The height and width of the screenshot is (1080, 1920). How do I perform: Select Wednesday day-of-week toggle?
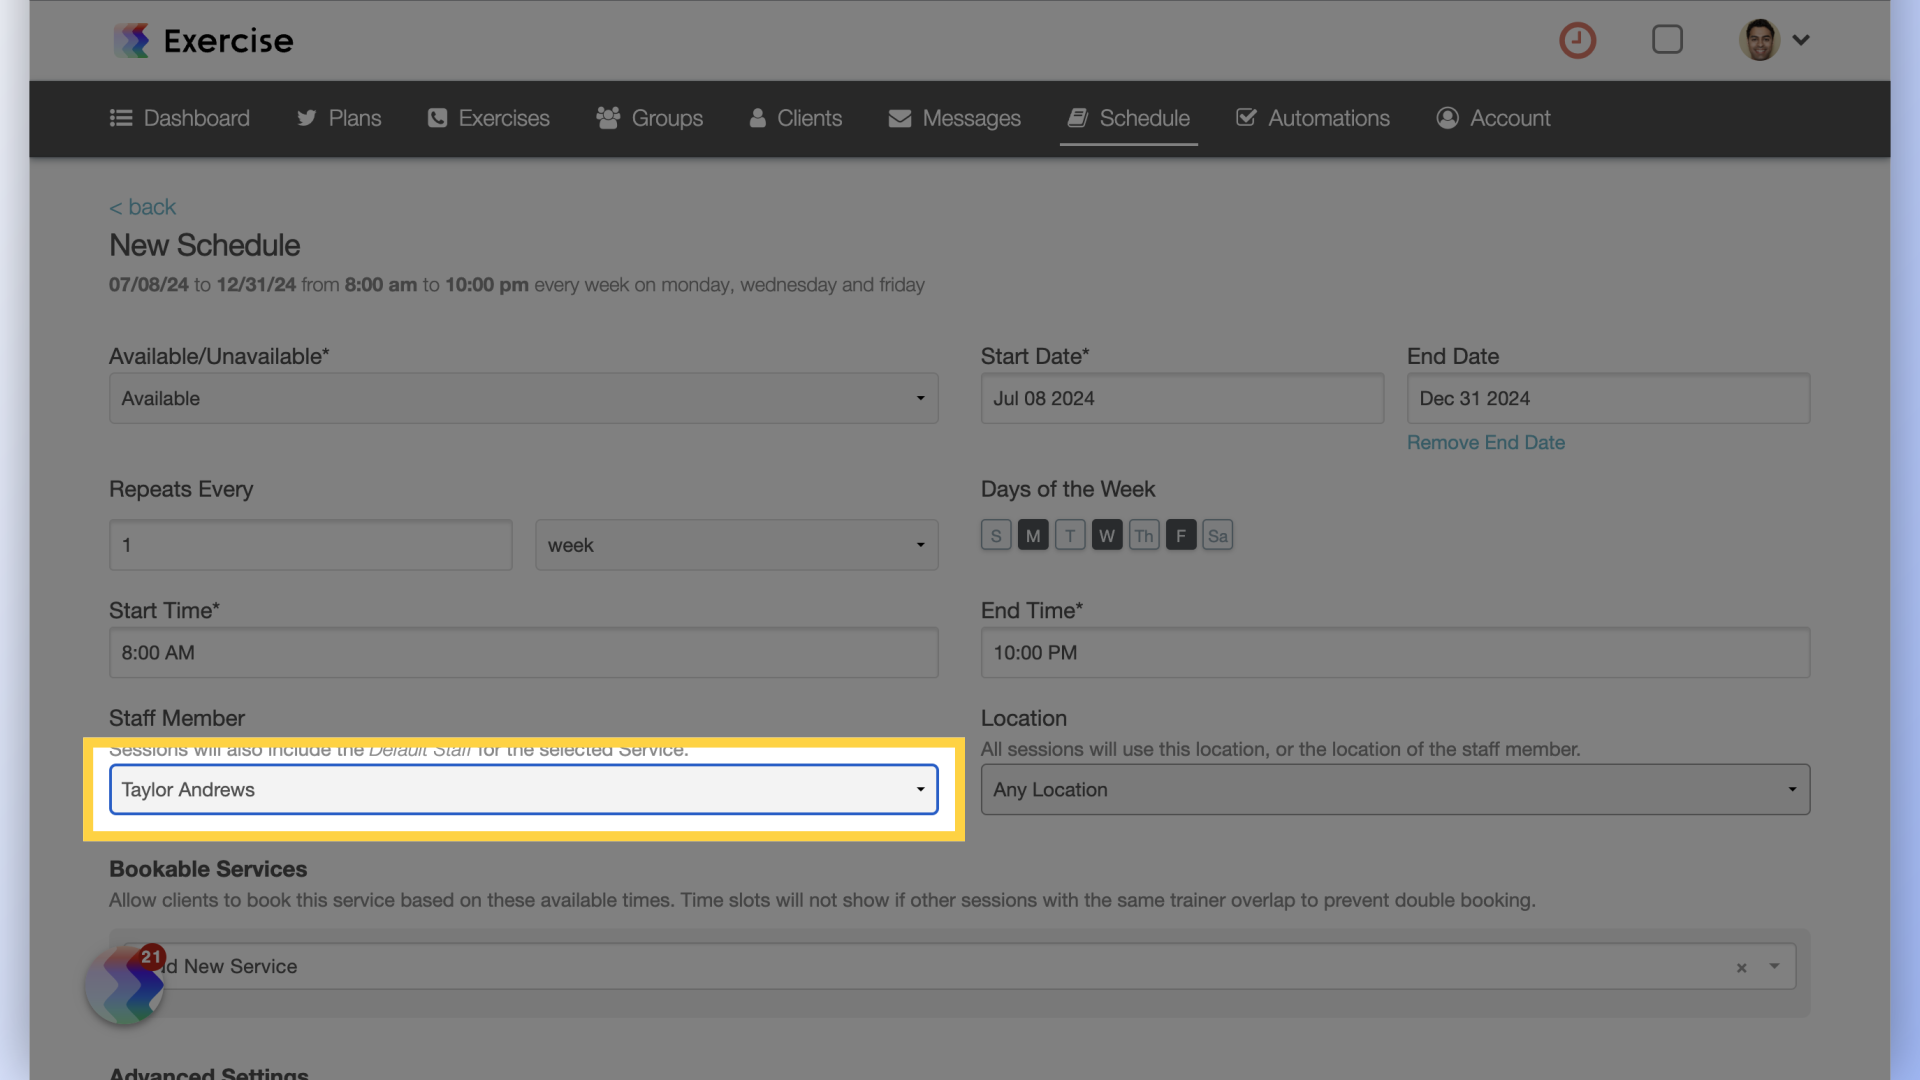1106,534
